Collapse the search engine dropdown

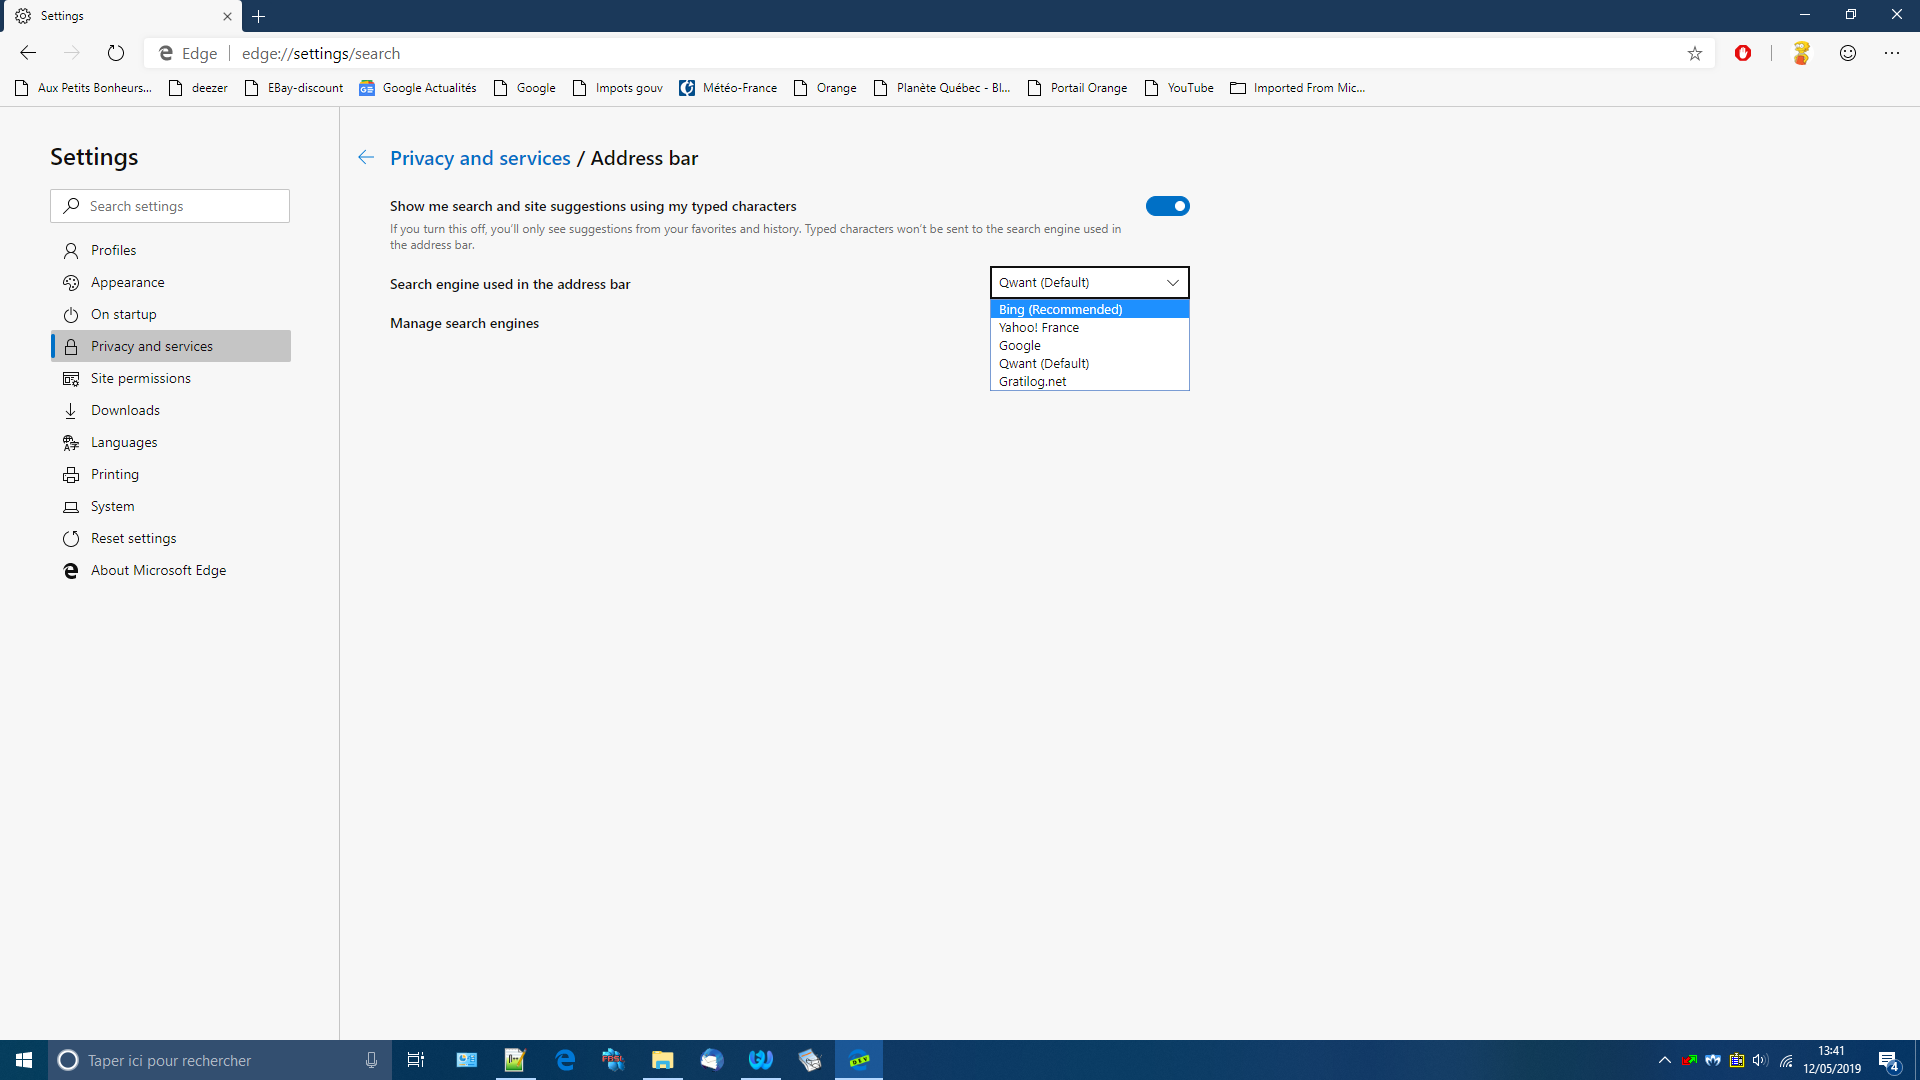tap(1090, 282)
